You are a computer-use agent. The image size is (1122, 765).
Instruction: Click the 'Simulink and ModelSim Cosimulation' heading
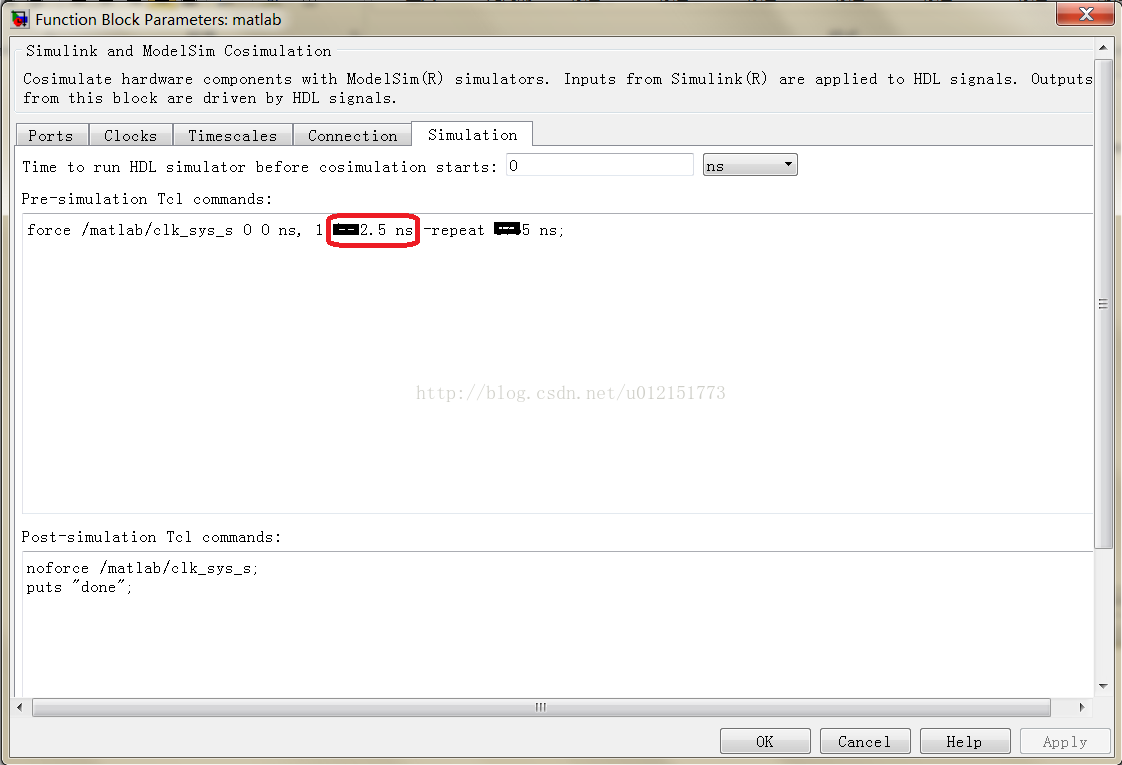point(178,51)
